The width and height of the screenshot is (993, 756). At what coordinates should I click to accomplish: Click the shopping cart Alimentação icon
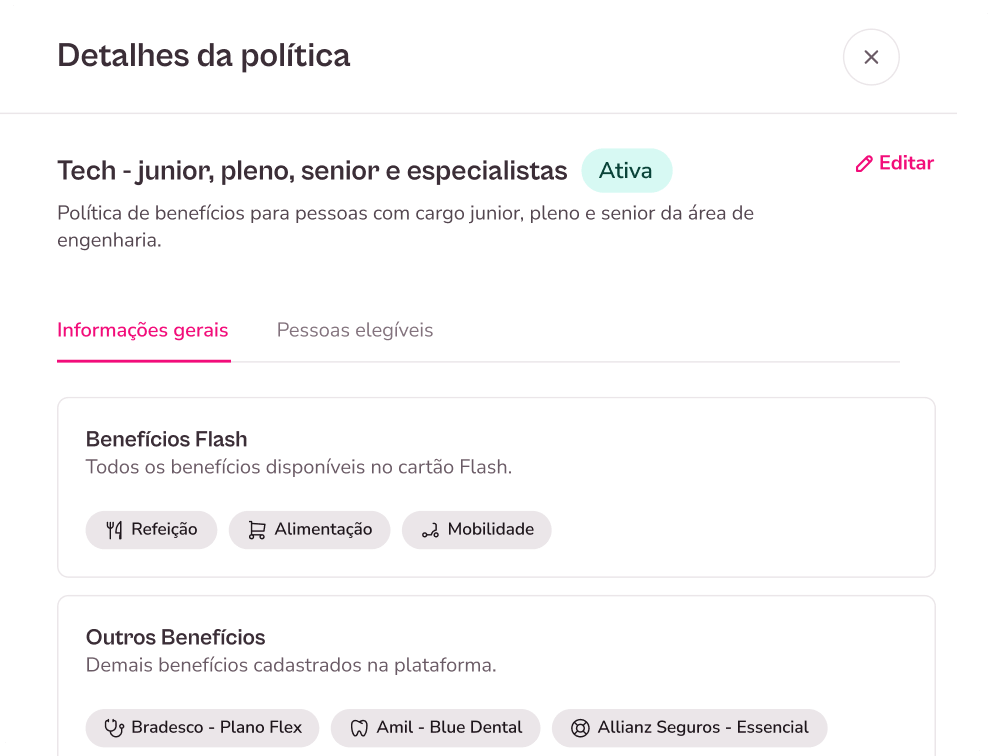point(257,530)
